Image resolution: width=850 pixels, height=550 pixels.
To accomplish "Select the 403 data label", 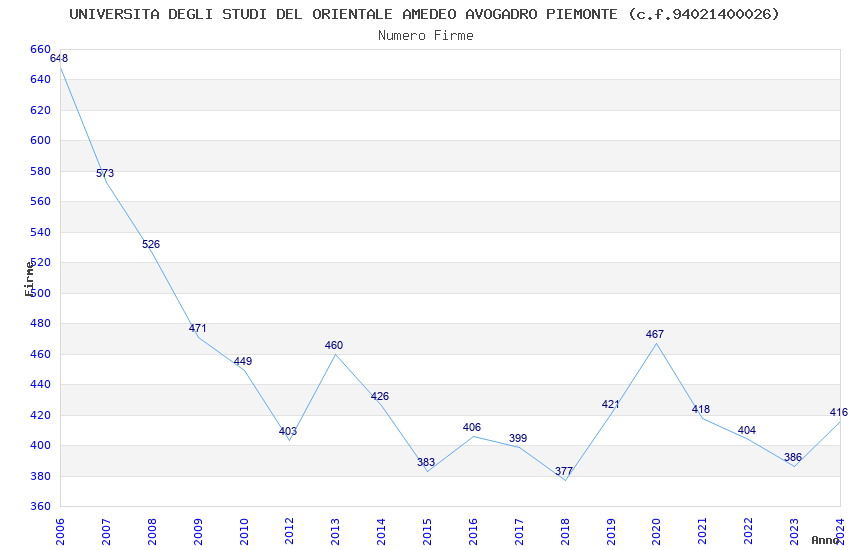I will 288,431.
